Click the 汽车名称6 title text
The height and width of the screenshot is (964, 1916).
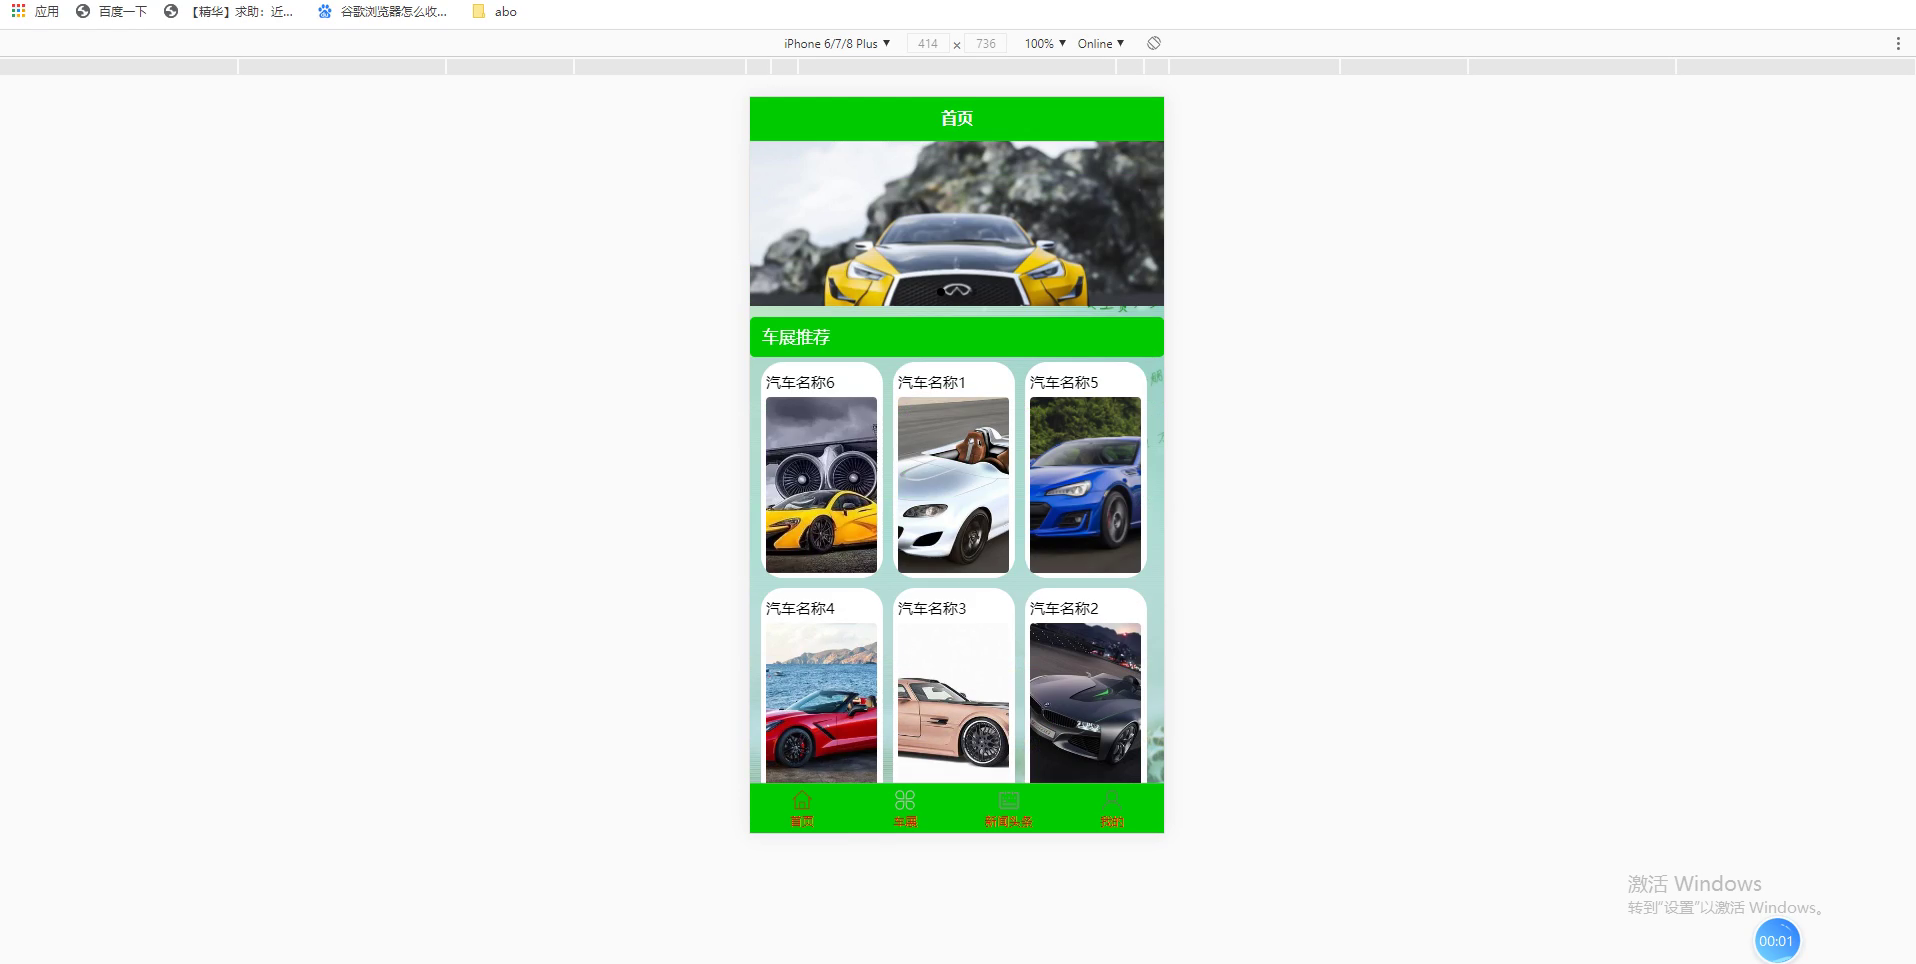pyautogui.click(x=800, y=382)
